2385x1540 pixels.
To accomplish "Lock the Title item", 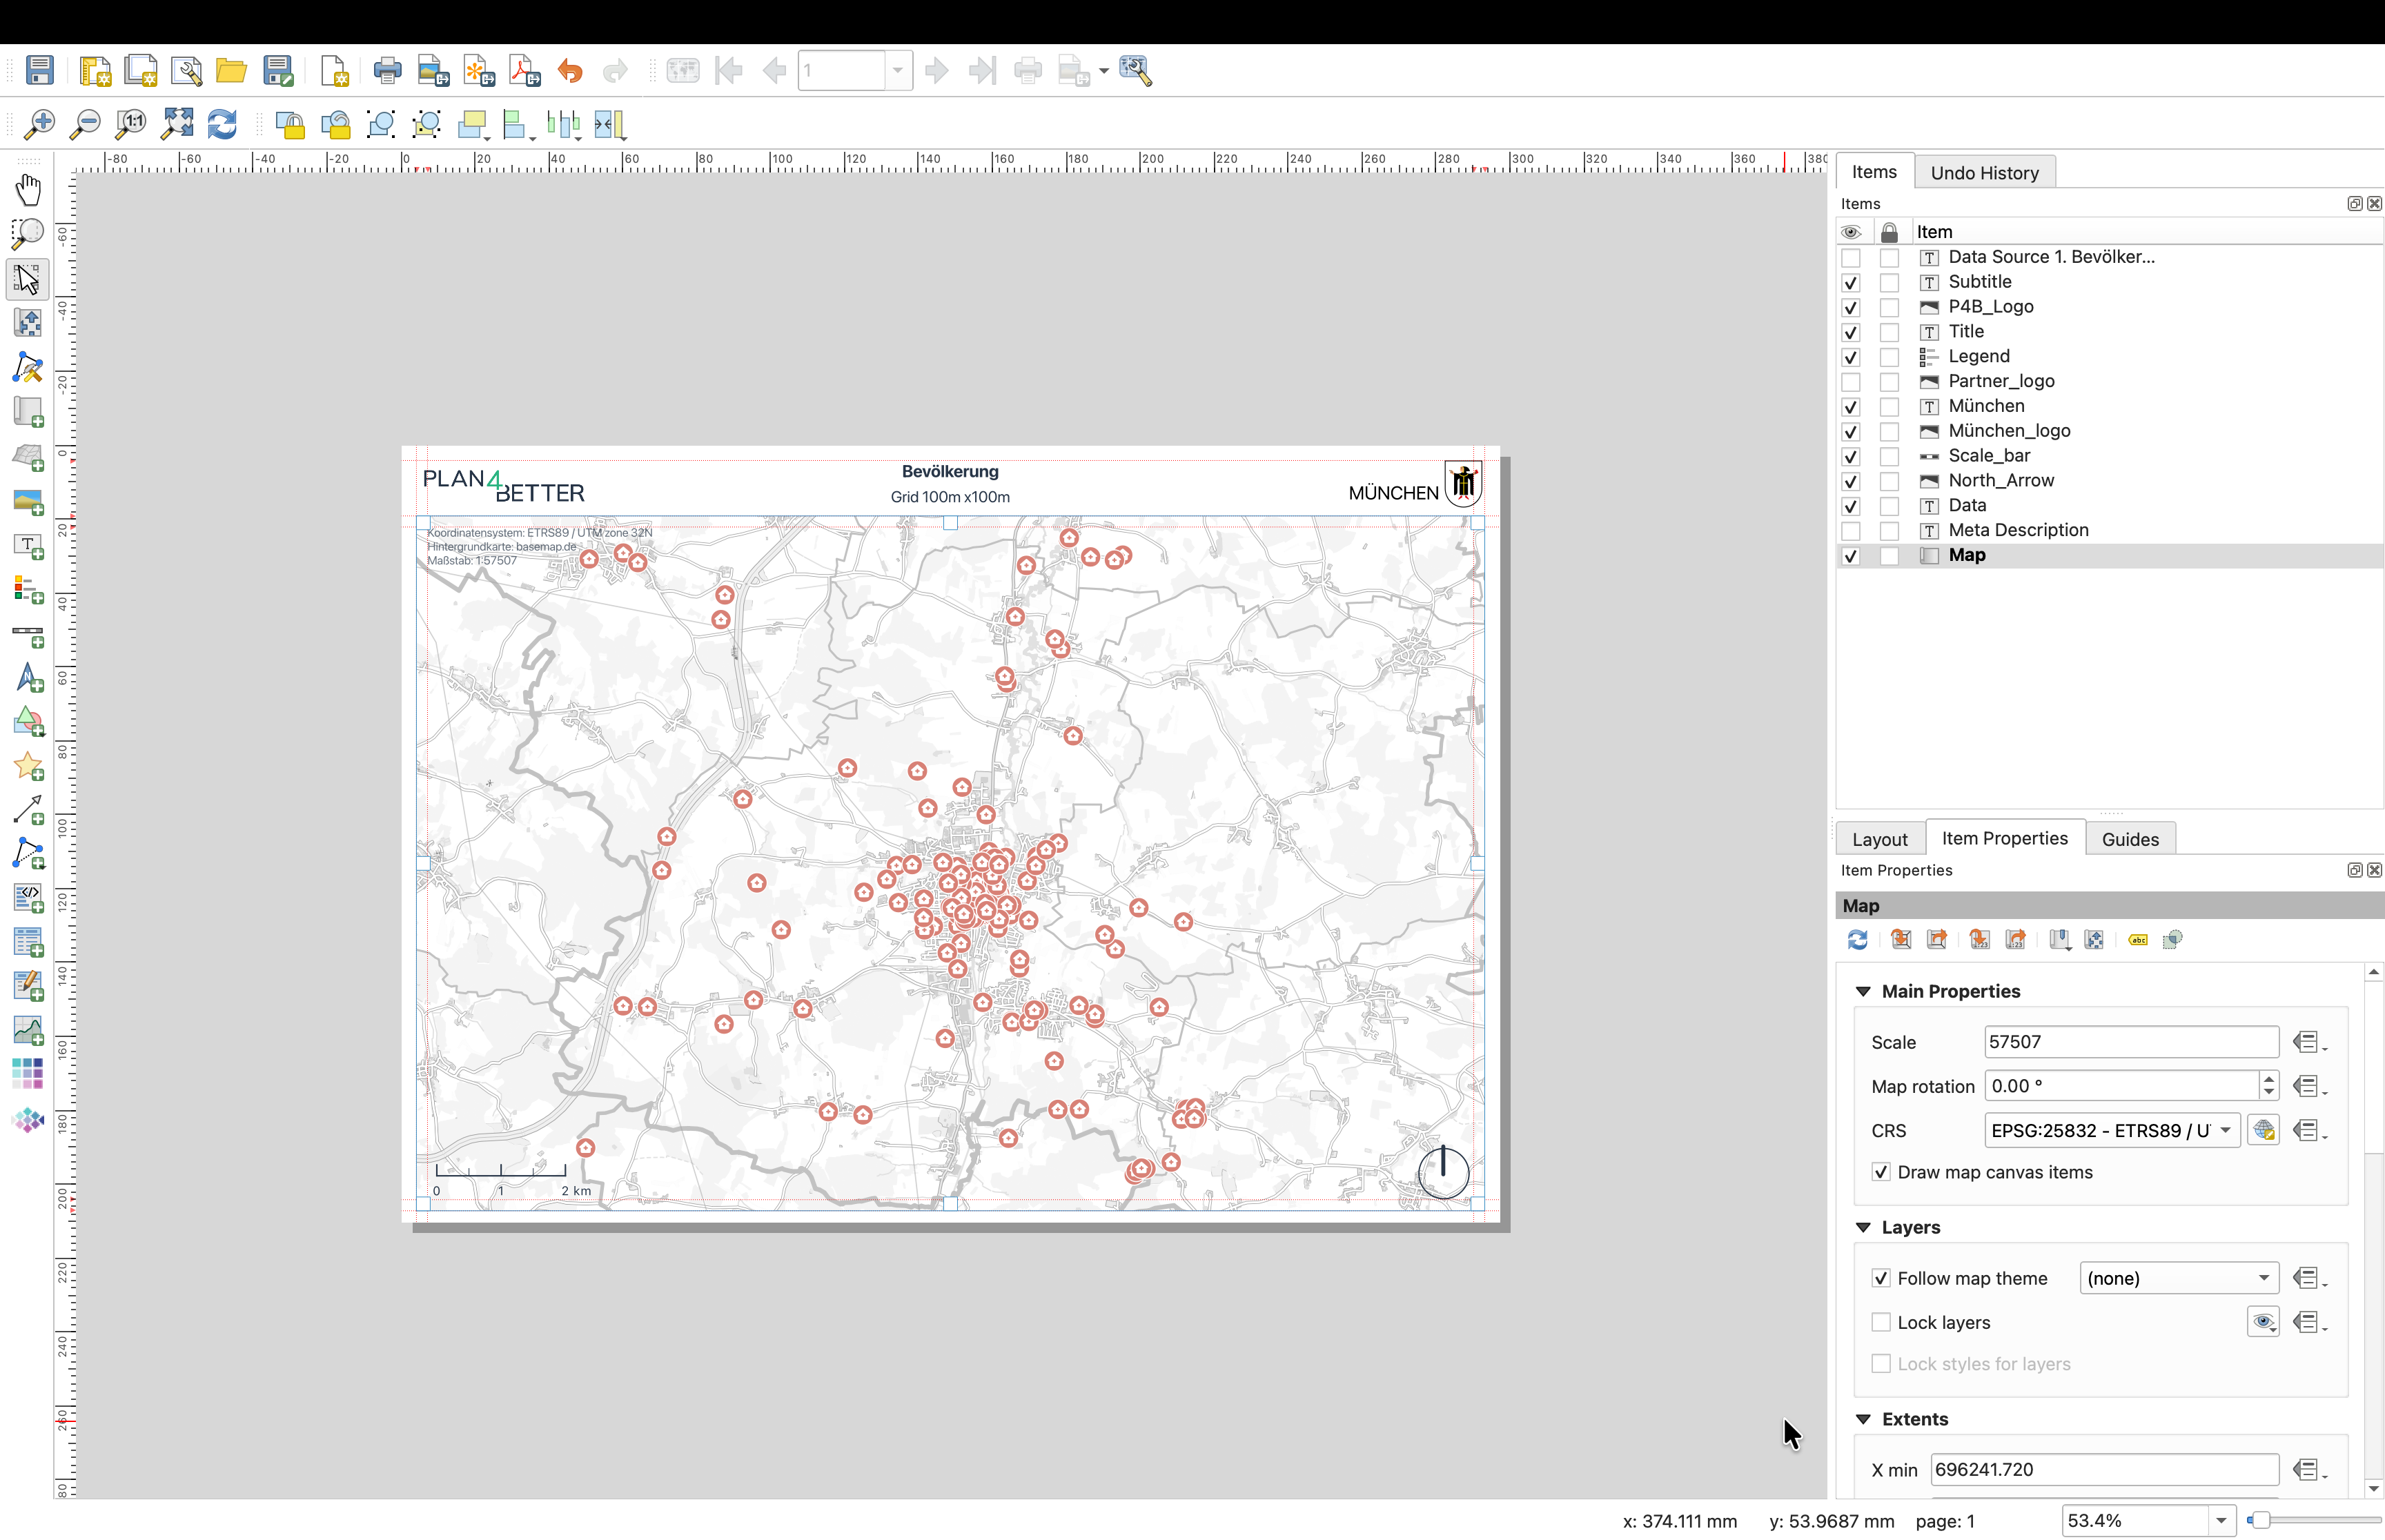I will (1889, 332).
